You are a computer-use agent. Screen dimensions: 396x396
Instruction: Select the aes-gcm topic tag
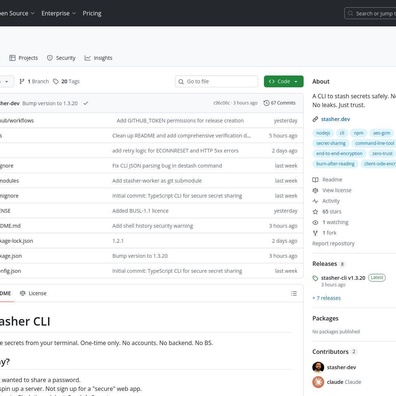pos(381,133)
